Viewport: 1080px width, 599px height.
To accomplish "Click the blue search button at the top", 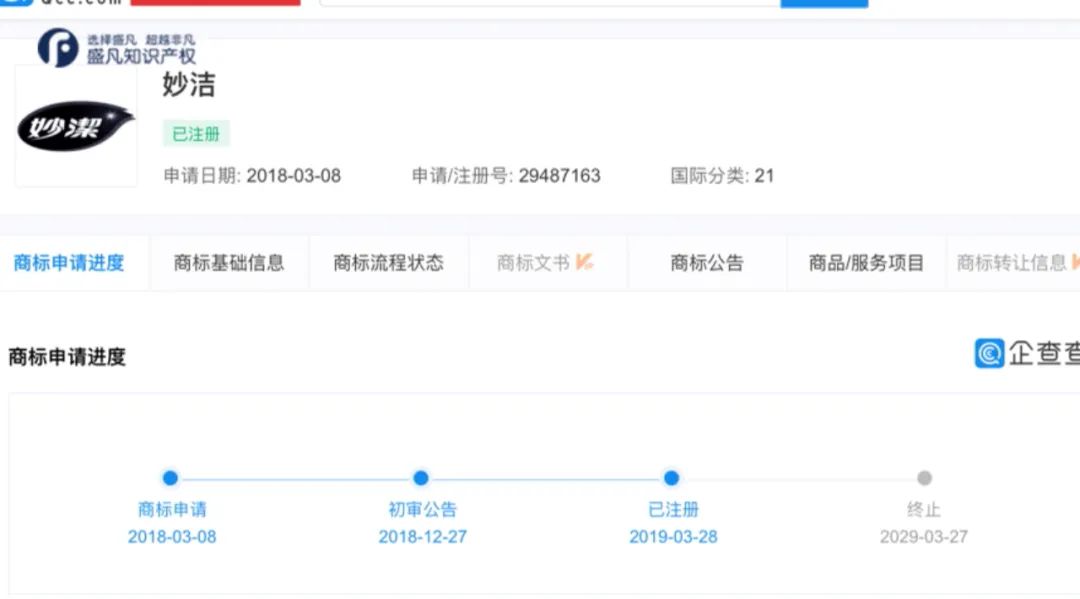I will pyautogui.click(x=824, y=4).
